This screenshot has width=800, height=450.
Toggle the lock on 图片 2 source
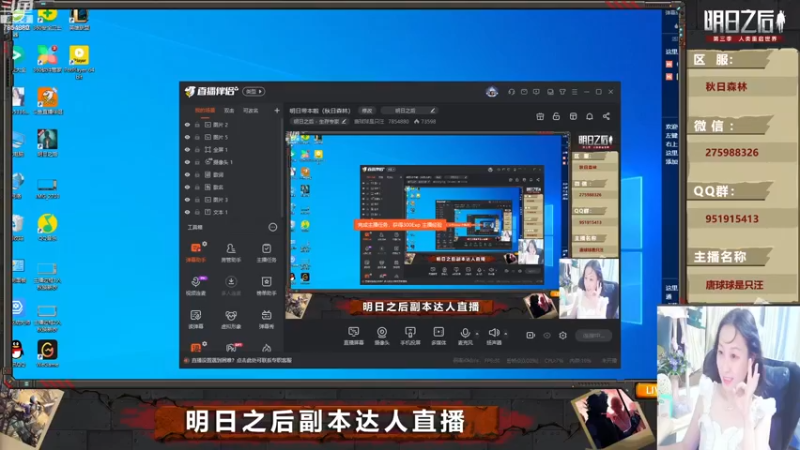click(197, 124)
